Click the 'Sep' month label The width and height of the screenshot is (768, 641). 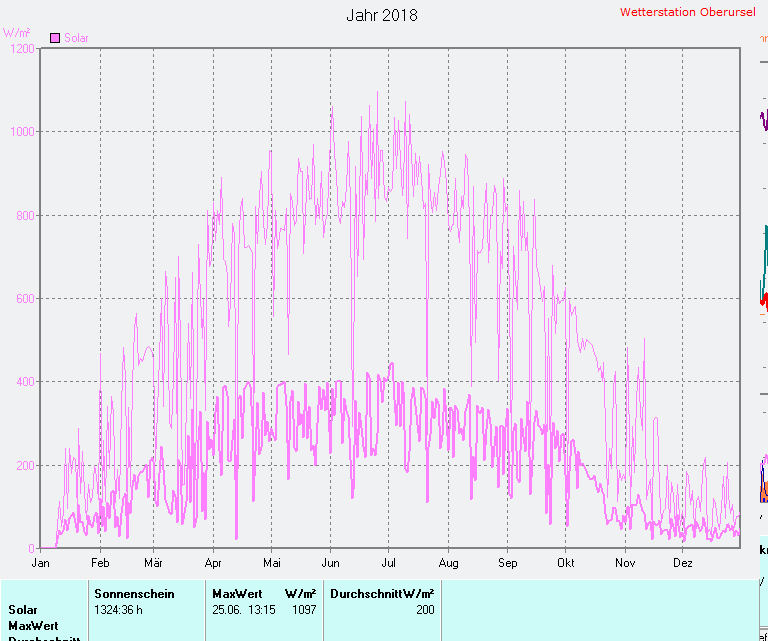coord(507,563)
